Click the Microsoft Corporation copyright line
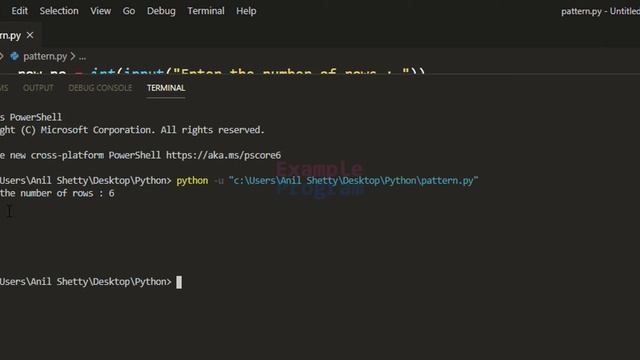 pos(132,130)
